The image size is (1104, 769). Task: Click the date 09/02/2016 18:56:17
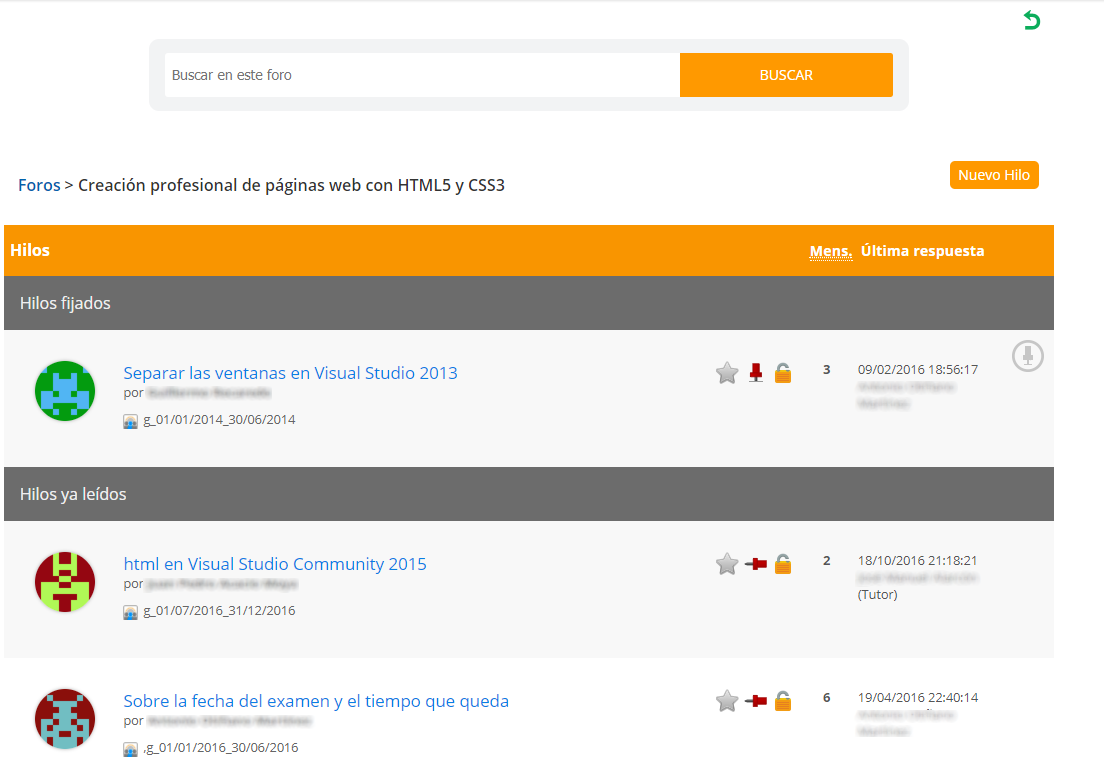coord(917,370)
